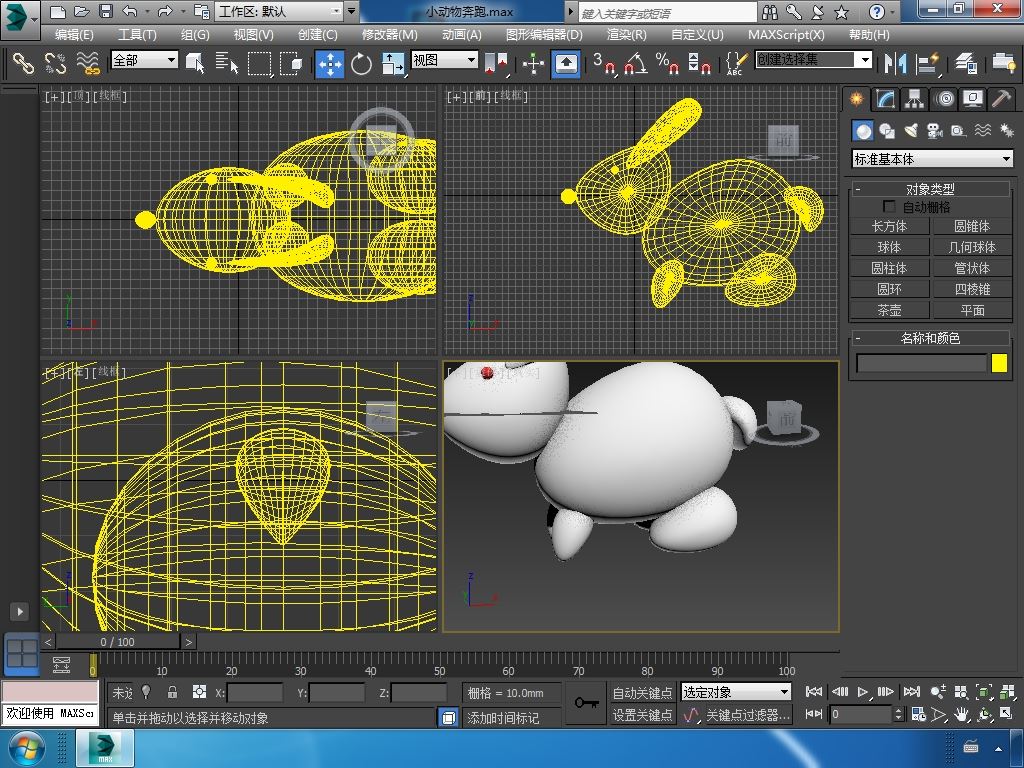Screen dimensions: 1024x768
Task: Toggle the 3D Snaps button
Action: tap(604, 63)
